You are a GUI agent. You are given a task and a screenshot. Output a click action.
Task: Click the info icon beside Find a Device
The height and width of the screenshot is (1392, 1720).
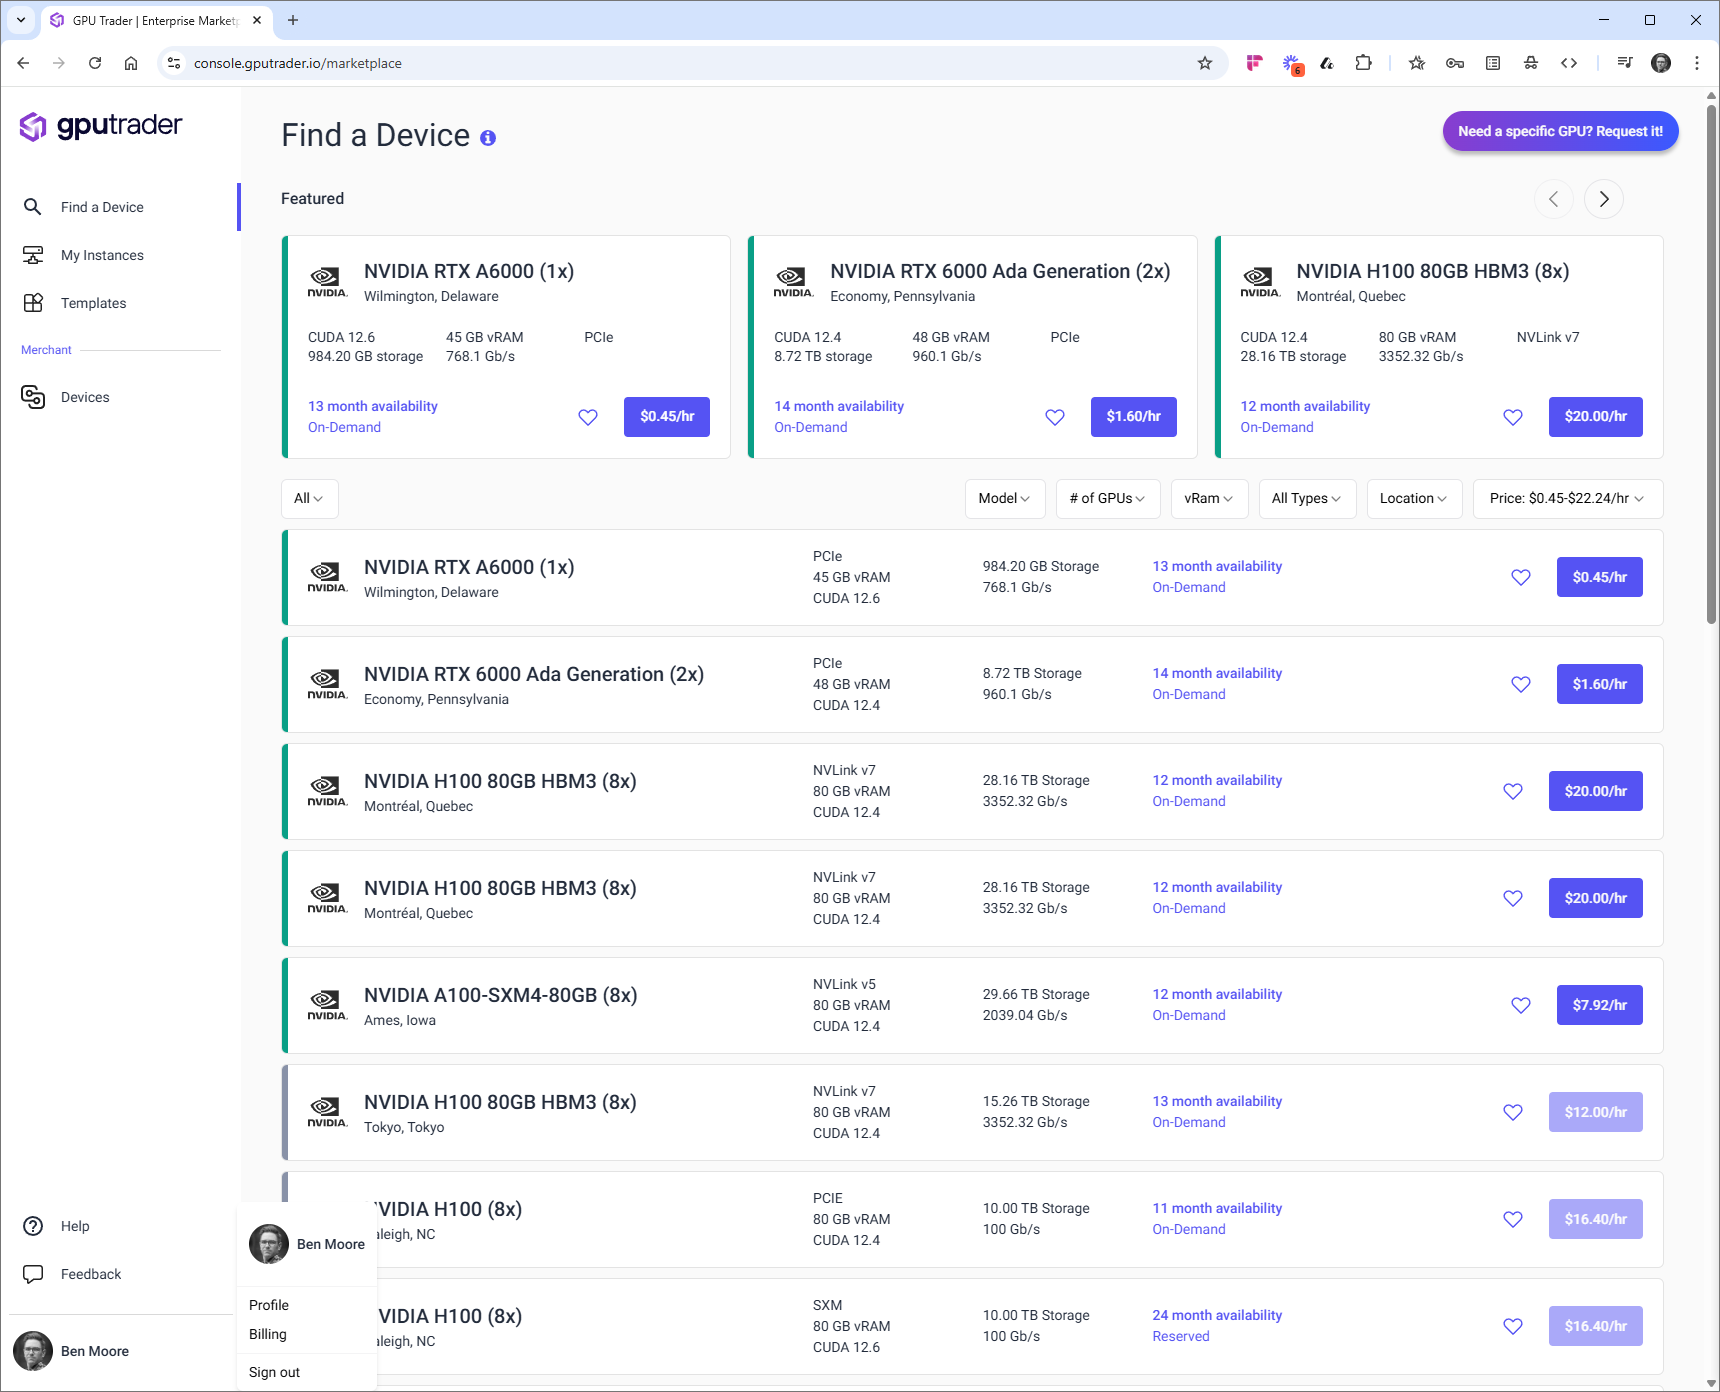coord(488,138)
